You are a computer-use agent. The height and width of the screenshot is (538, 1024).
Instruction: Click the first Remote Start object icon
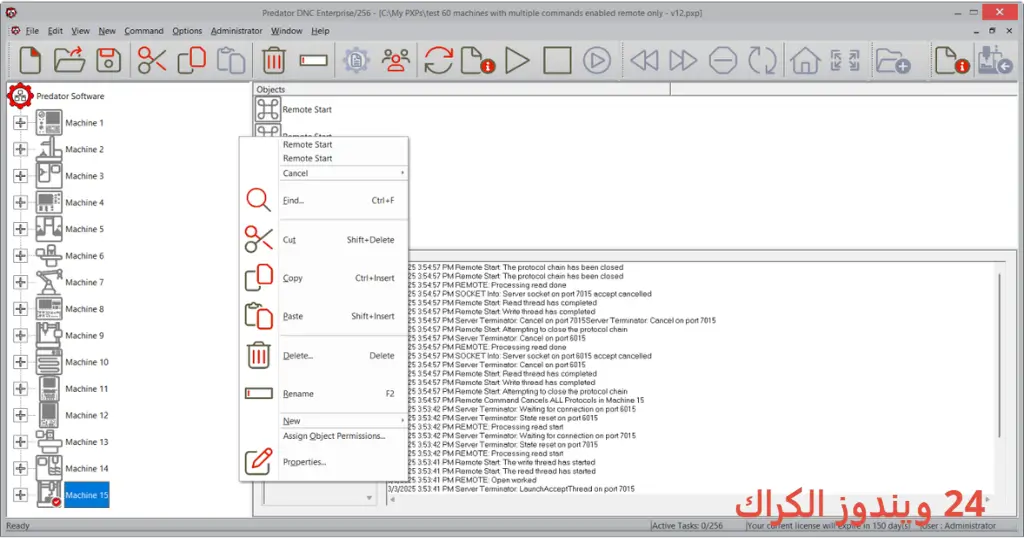pyautogui.click(x=268, y=109)
